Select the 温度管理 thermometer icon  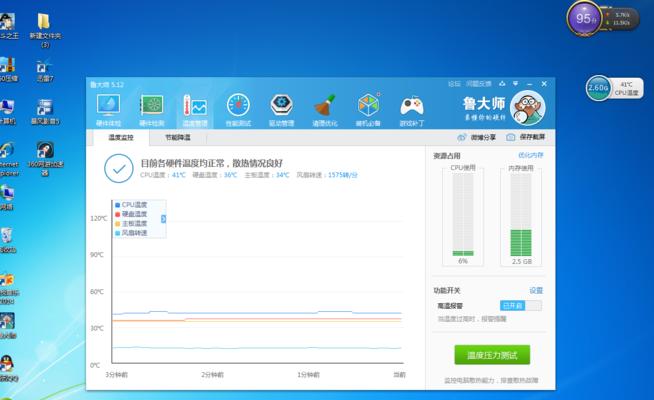tap(195, 110)
